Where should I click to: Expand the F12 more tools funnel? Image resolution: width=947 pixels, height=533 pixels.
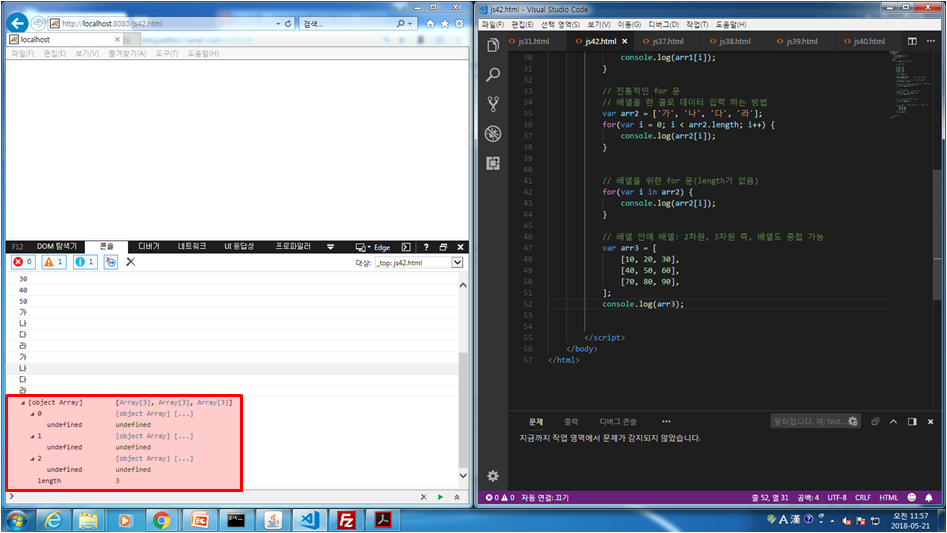330,247
